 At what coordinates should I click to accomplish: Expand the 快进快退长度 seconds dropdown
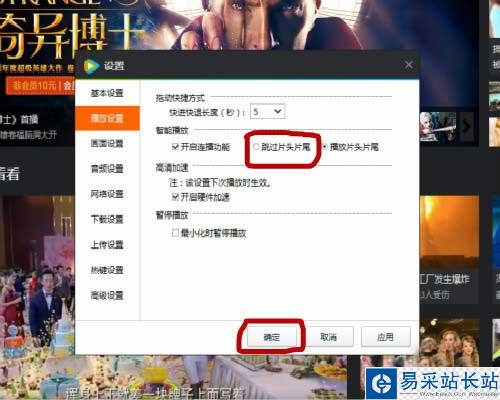coord(267,111)
